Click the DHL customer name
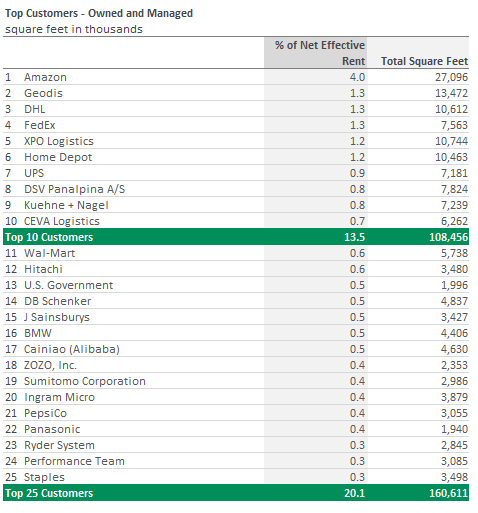This screenshot has height=513, width=478. coord(35,109)
